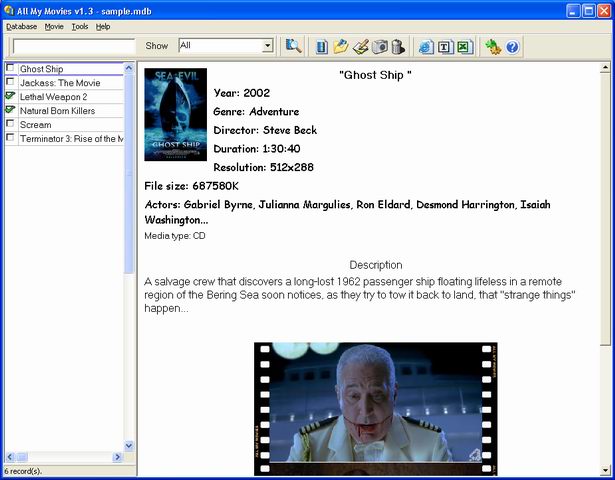Click the 6 record(s) status bar text
The image size is (615, 480).
(23, 471)
